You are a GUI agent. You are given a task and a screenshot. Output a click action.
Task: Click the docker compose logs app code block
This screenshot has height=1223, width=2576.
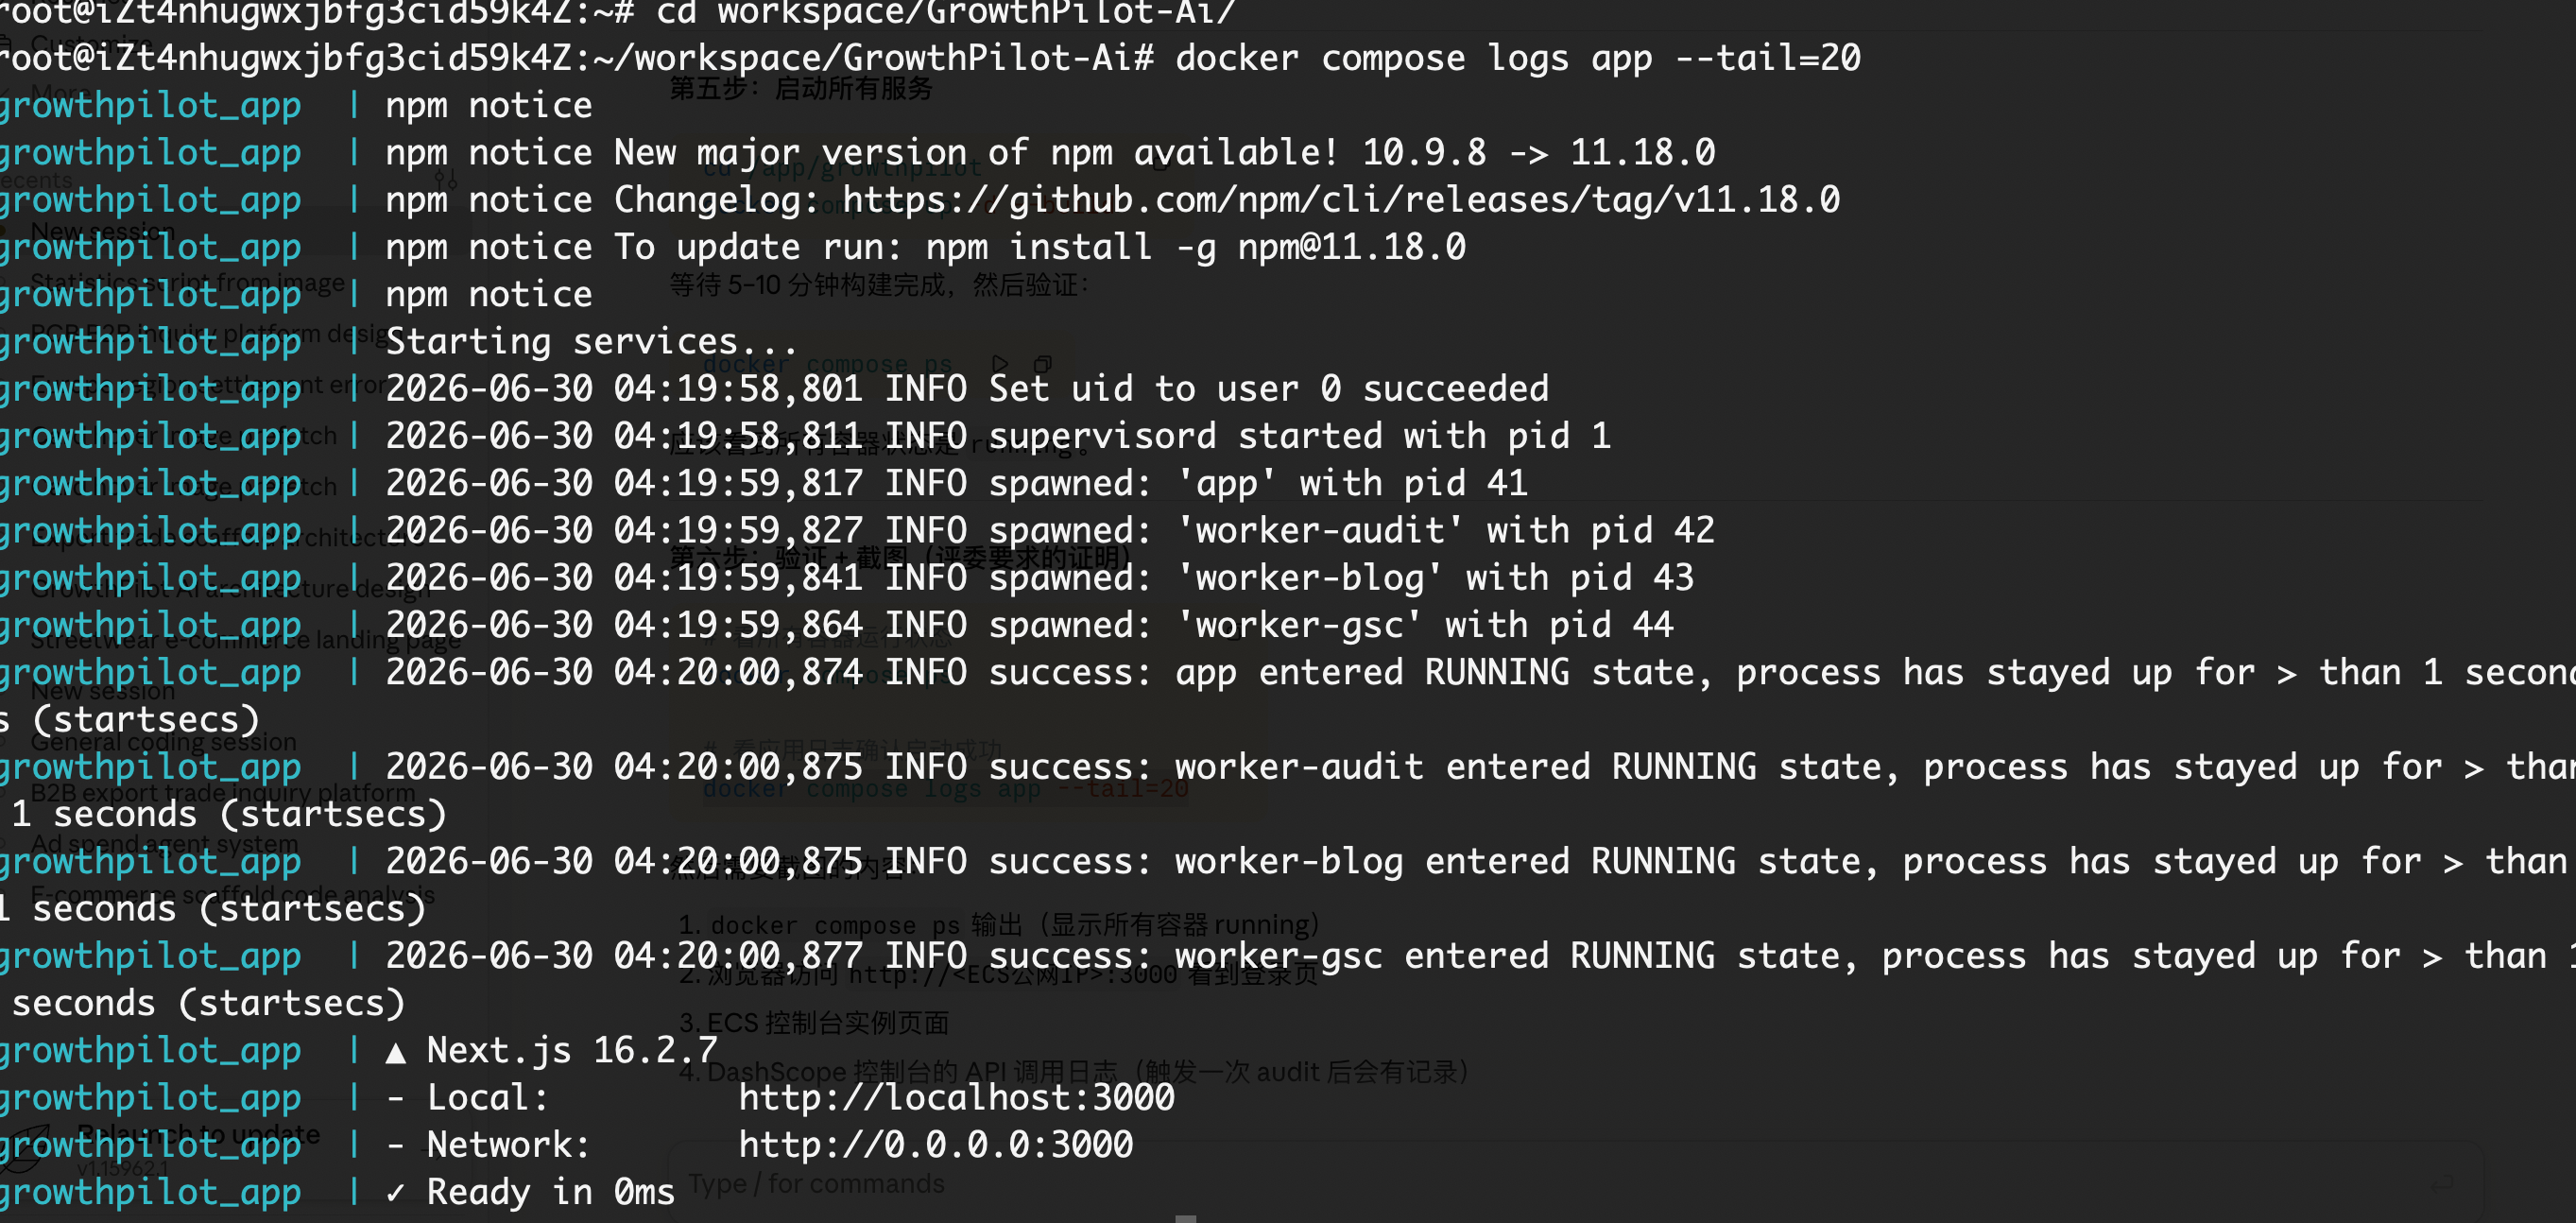click(946, 789)
